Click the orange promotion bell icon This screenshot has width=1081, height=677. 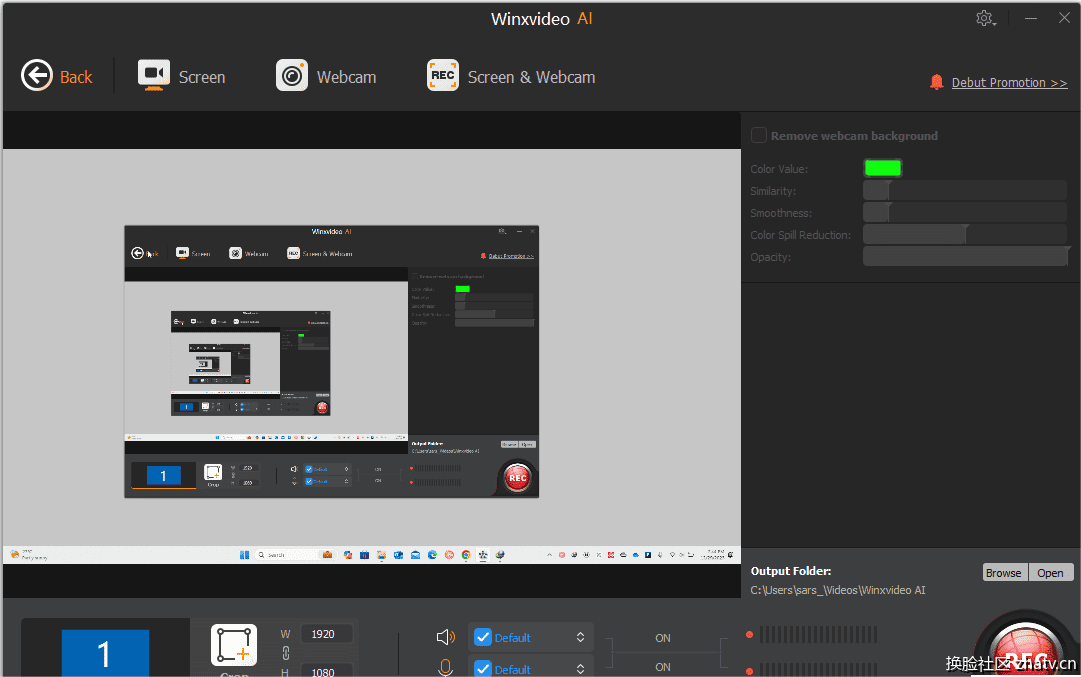click(x=936, y=82)
